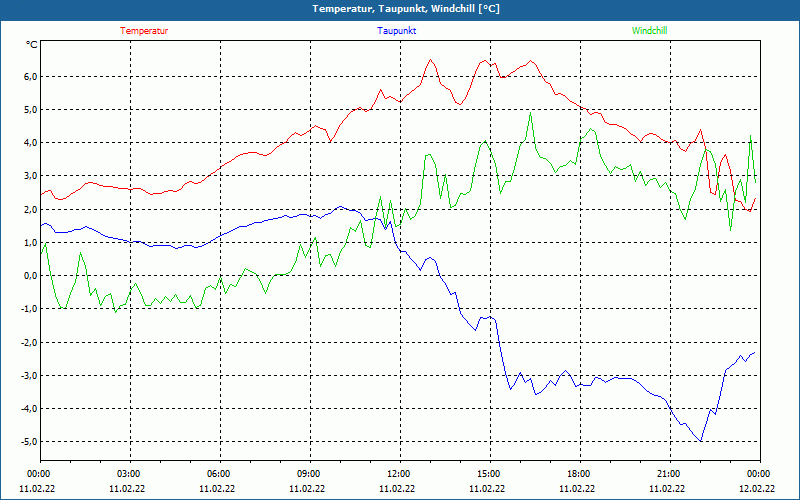800x500 pixels.
Task: Click the '00:00' time label above 12.02.22
Action: [x=757, y=474]
